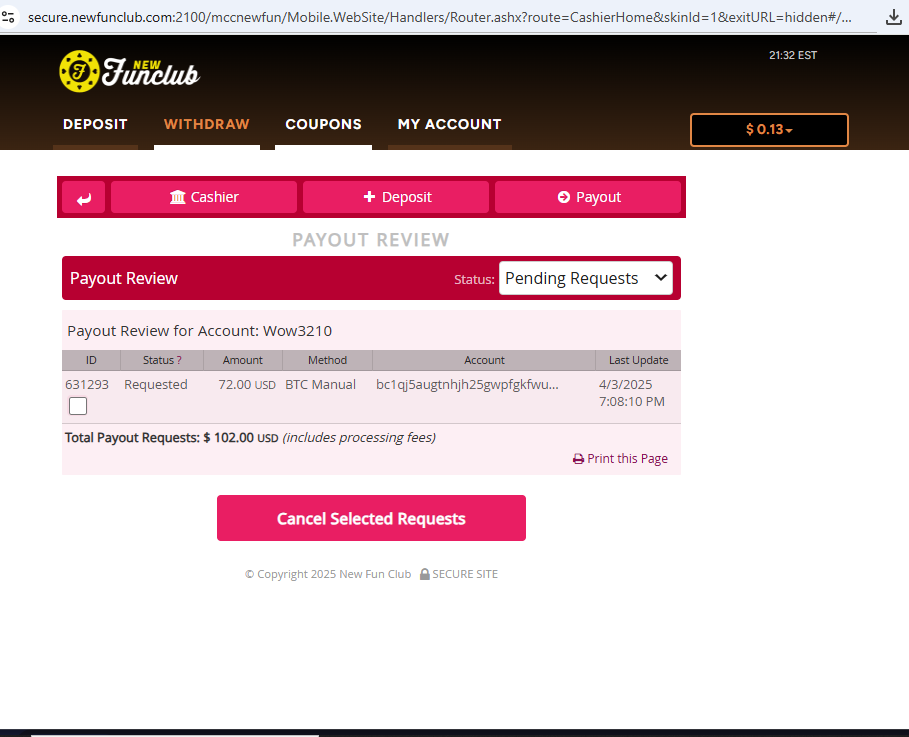
Task: Open the browser downloads icon
Action: point(893,17)
